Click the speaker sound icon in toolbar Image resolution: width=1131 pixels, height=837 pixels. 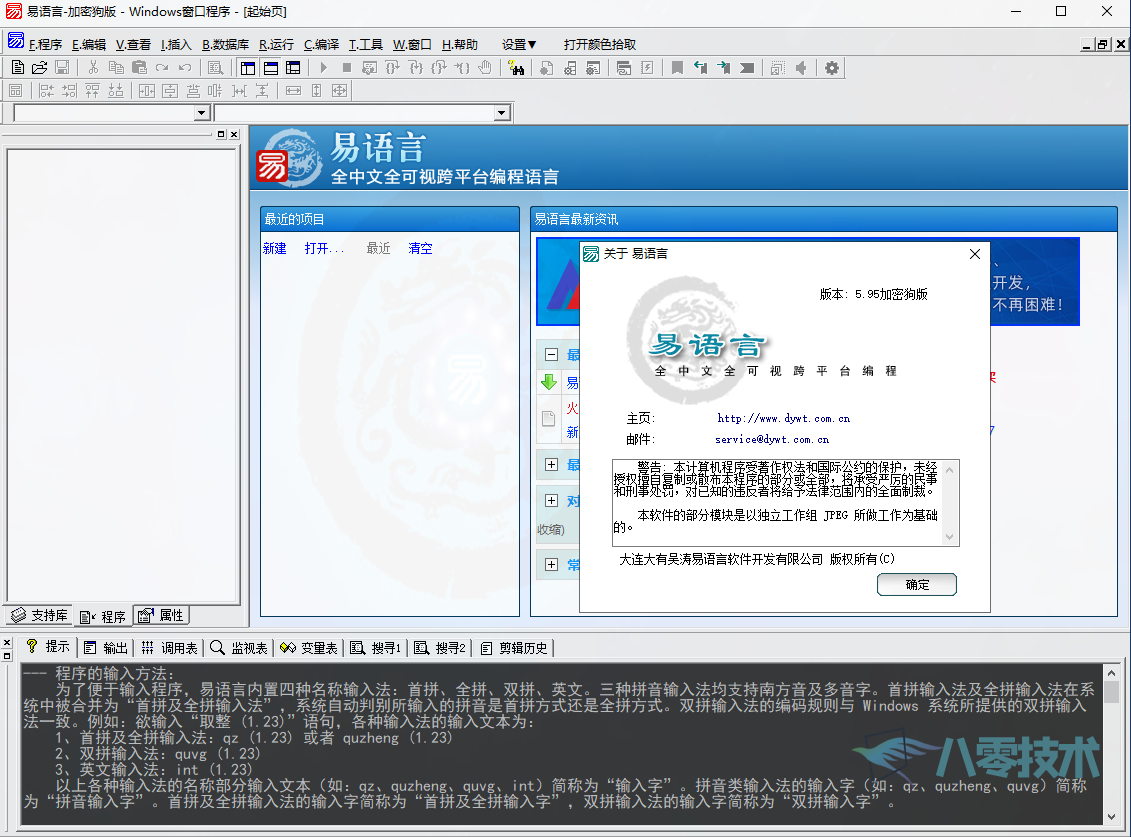pyautogui.click(x=801, y=68)
